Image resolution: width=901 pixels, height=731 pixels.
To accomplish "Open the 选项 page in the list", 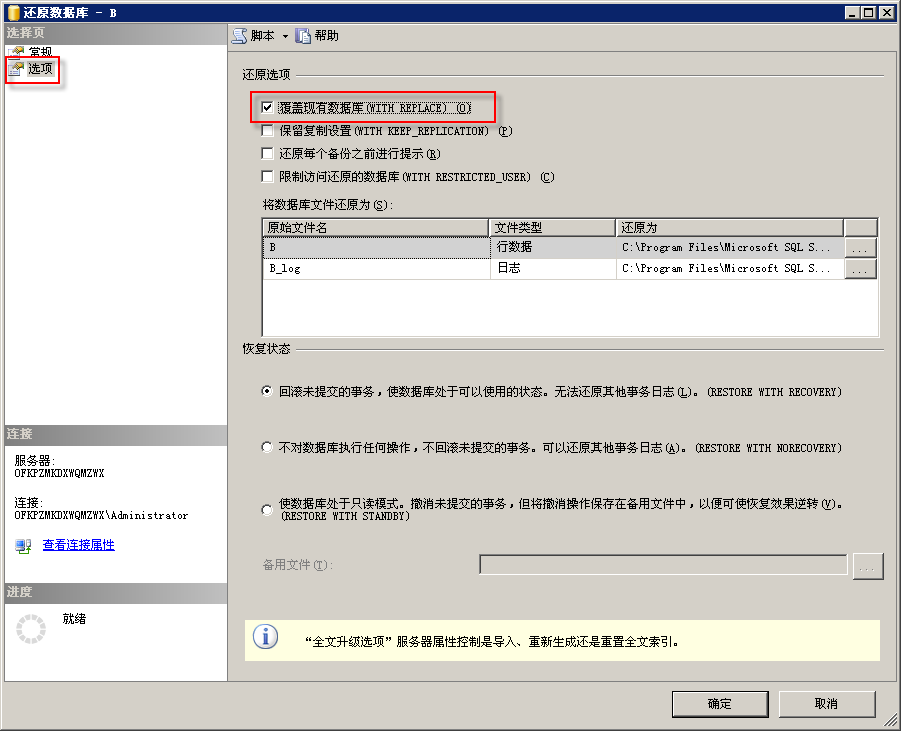I will point(40,69).
